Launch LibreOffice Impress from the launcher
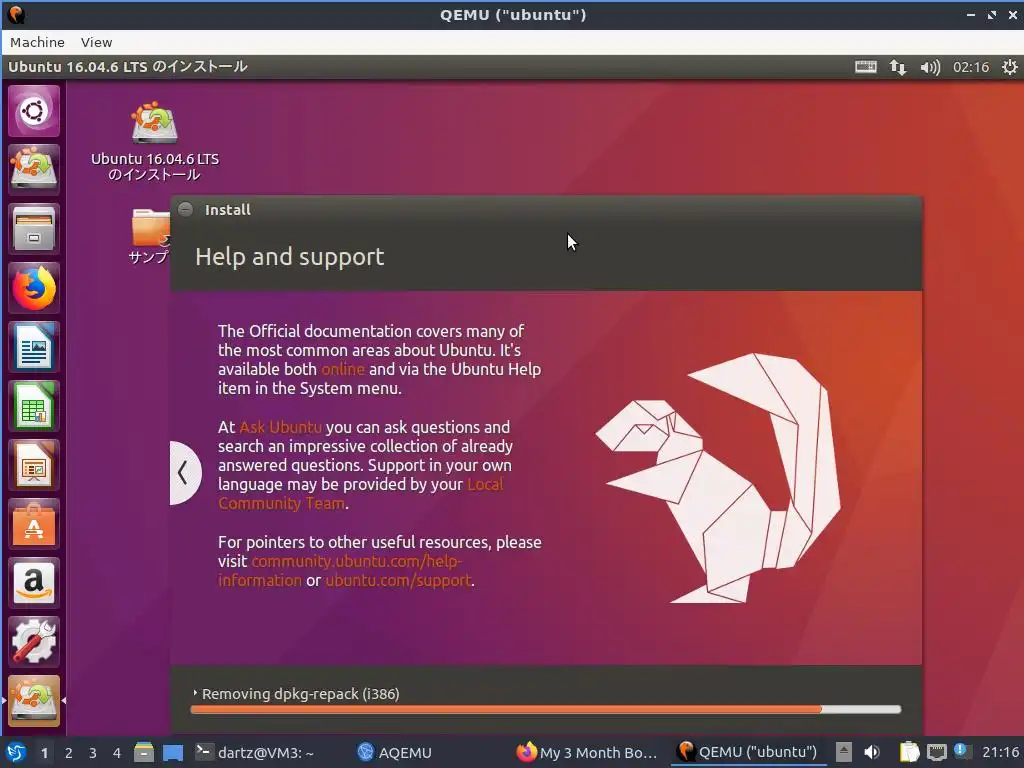The image size is (1024, 768). click(x=34, y=465)
